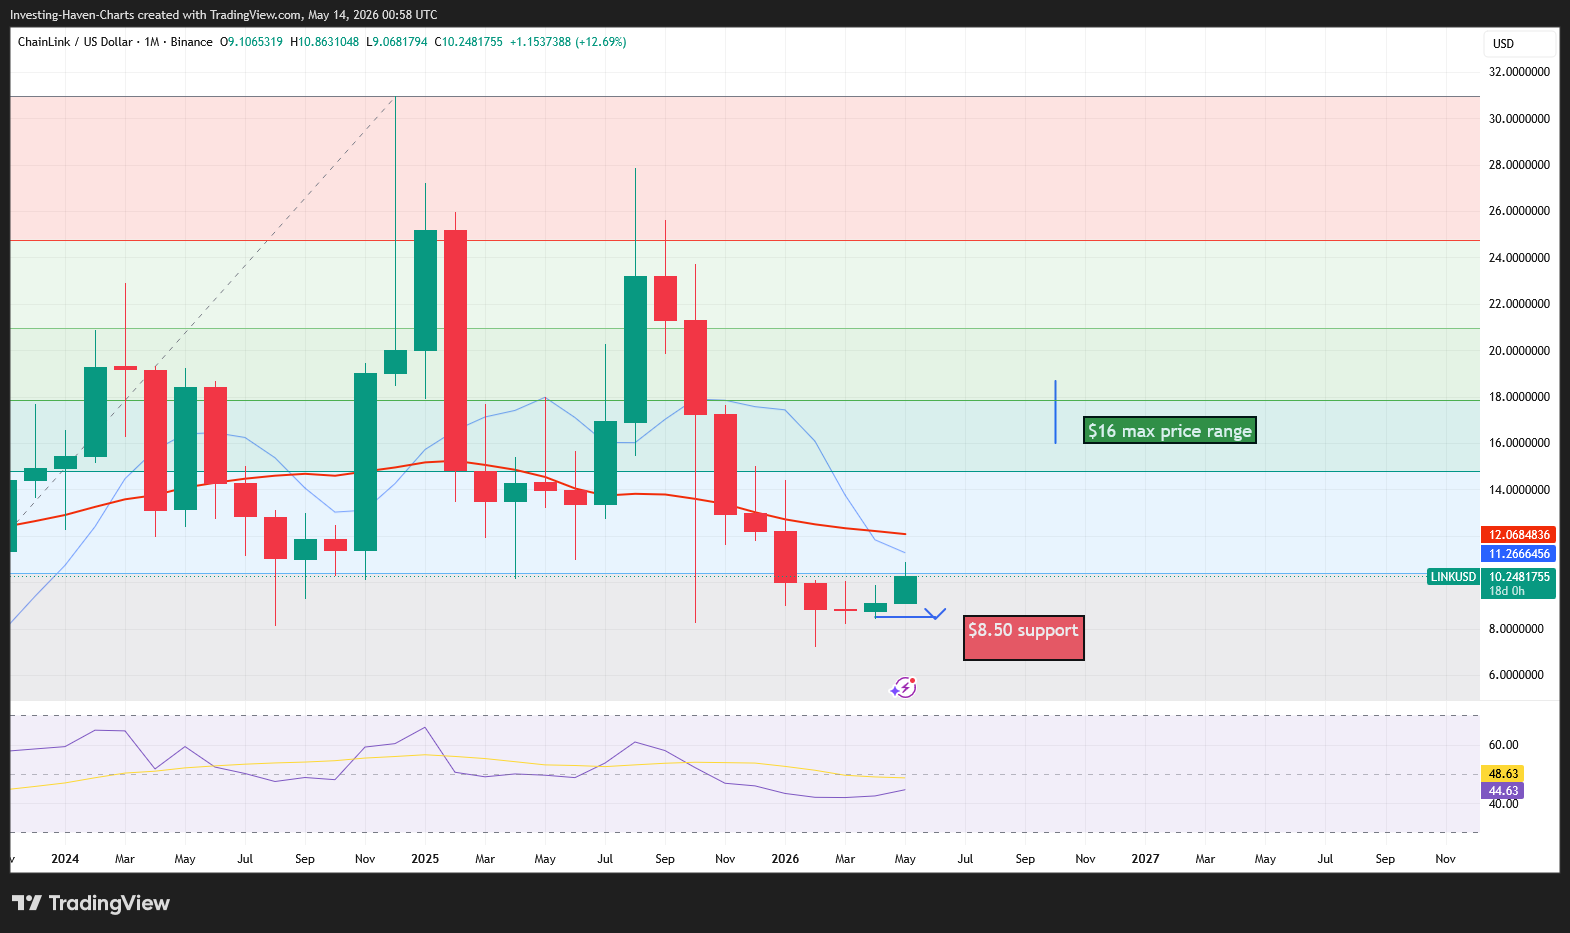
Task: Click the +12.69% change value
Action: [601, 42]
